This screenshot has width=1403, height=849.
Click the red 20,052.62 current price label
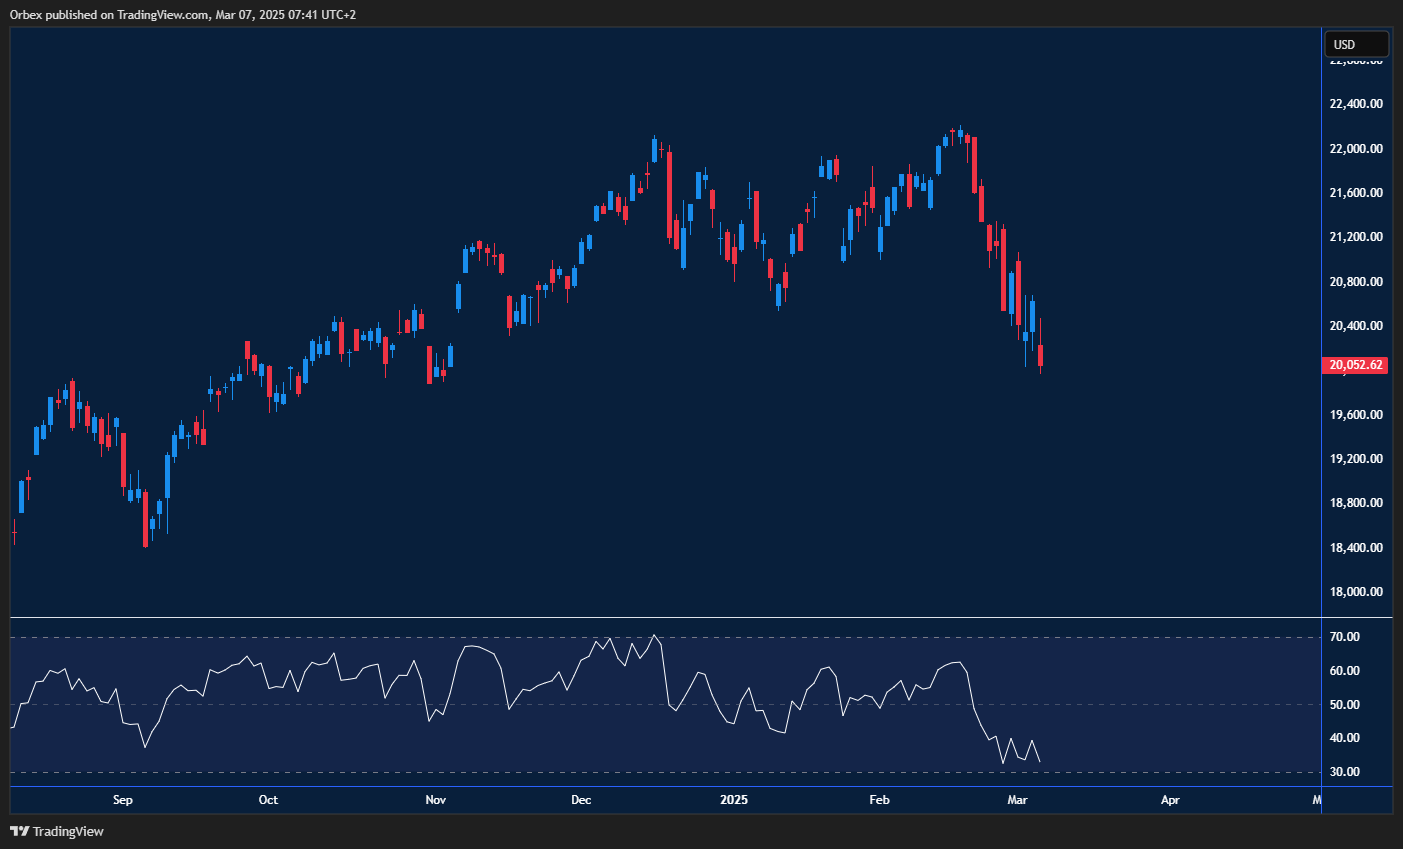1356,365
